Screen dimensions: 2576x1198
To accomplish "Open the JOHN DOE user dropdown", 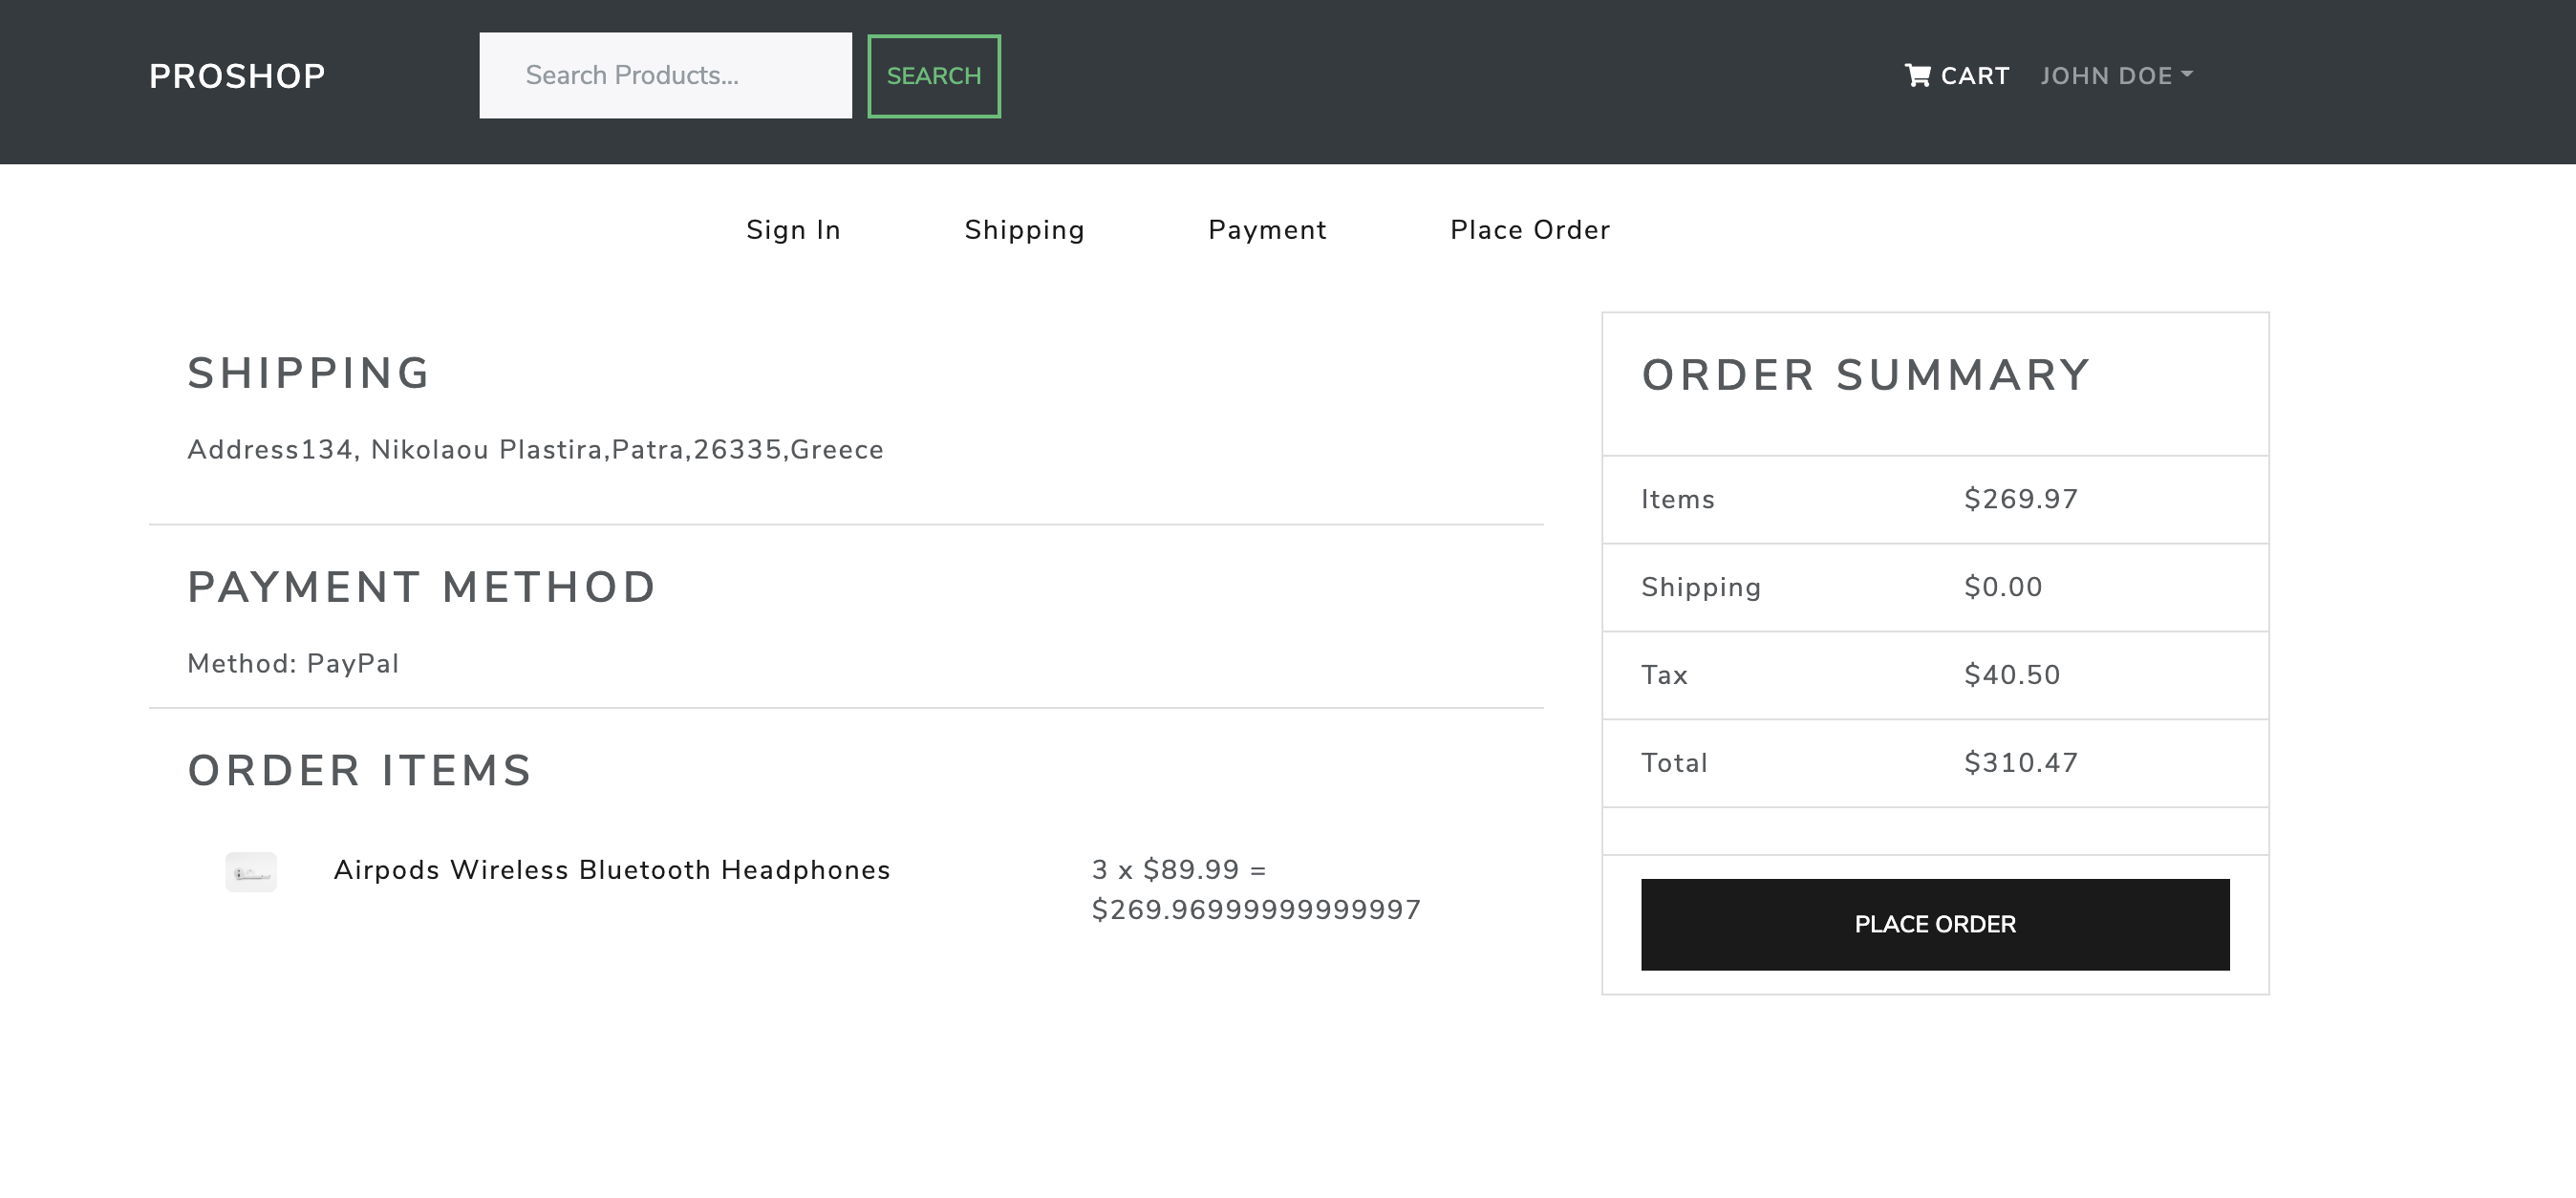I will tap(2106, 76).
